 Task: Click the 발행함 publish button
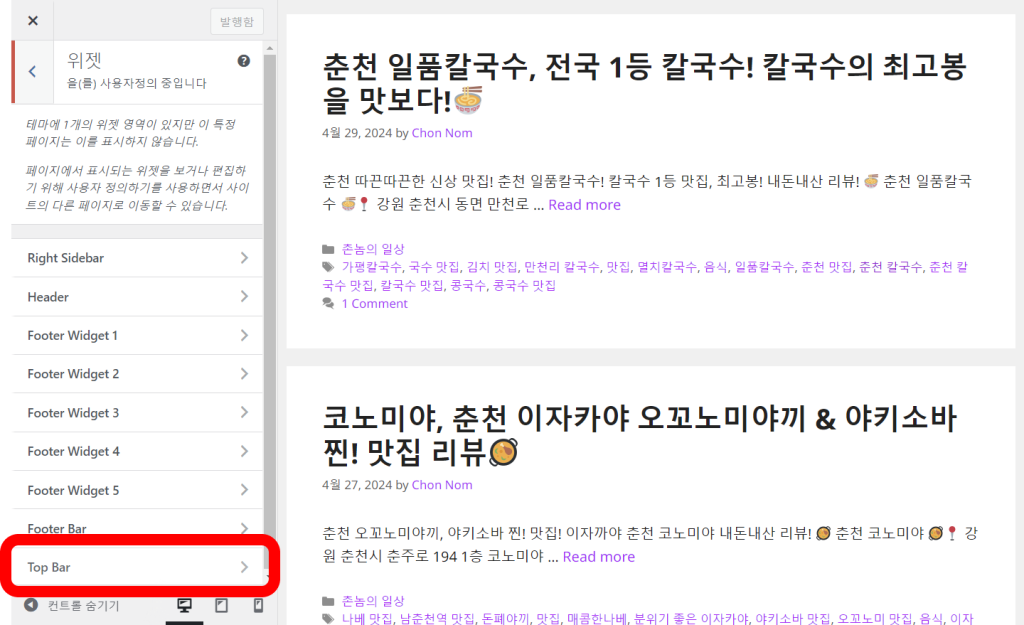click(236, 22)
